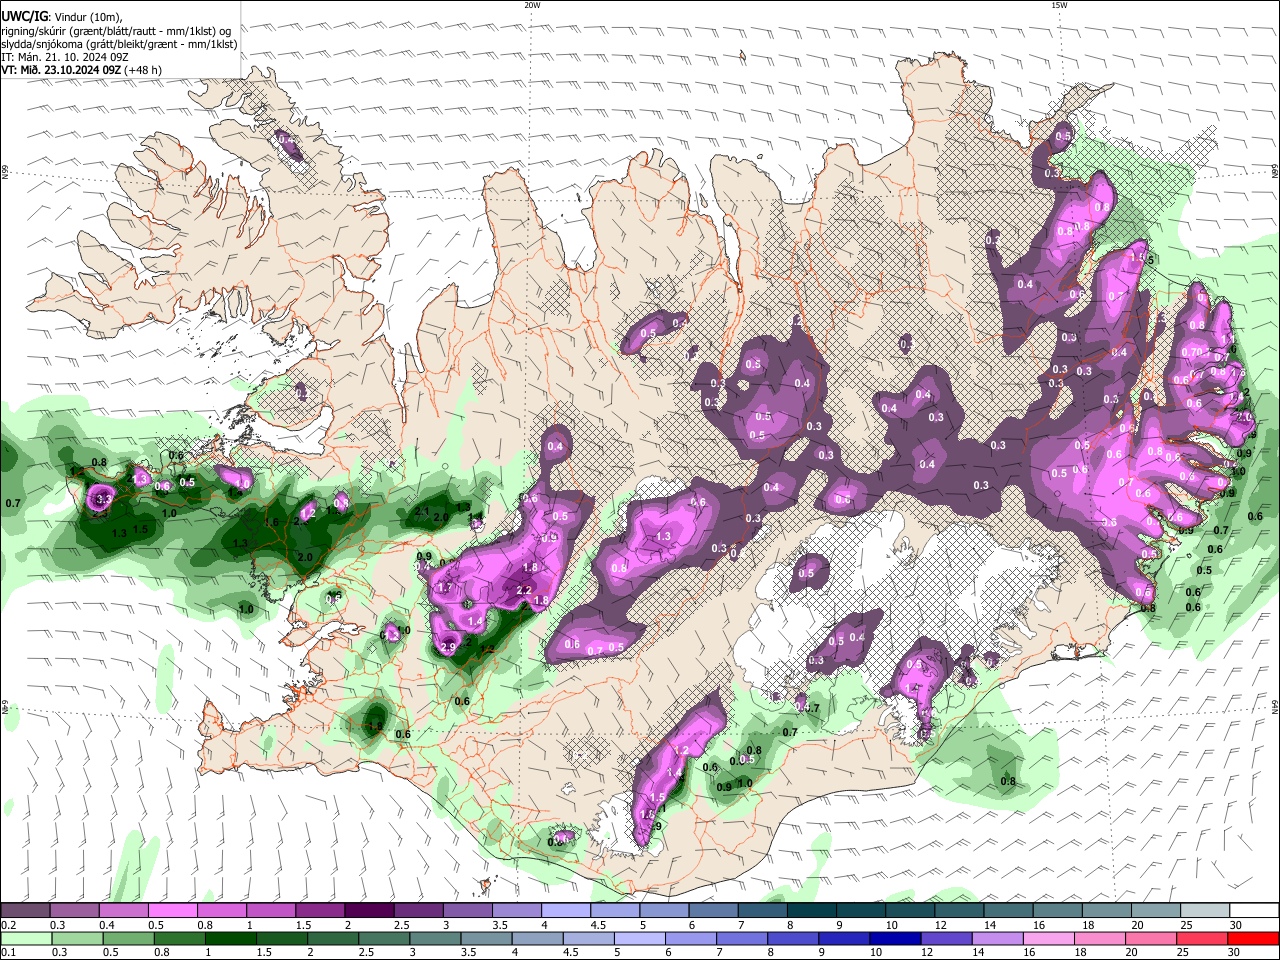Click the pure red swatch above 30 in lower legend

1252,939
